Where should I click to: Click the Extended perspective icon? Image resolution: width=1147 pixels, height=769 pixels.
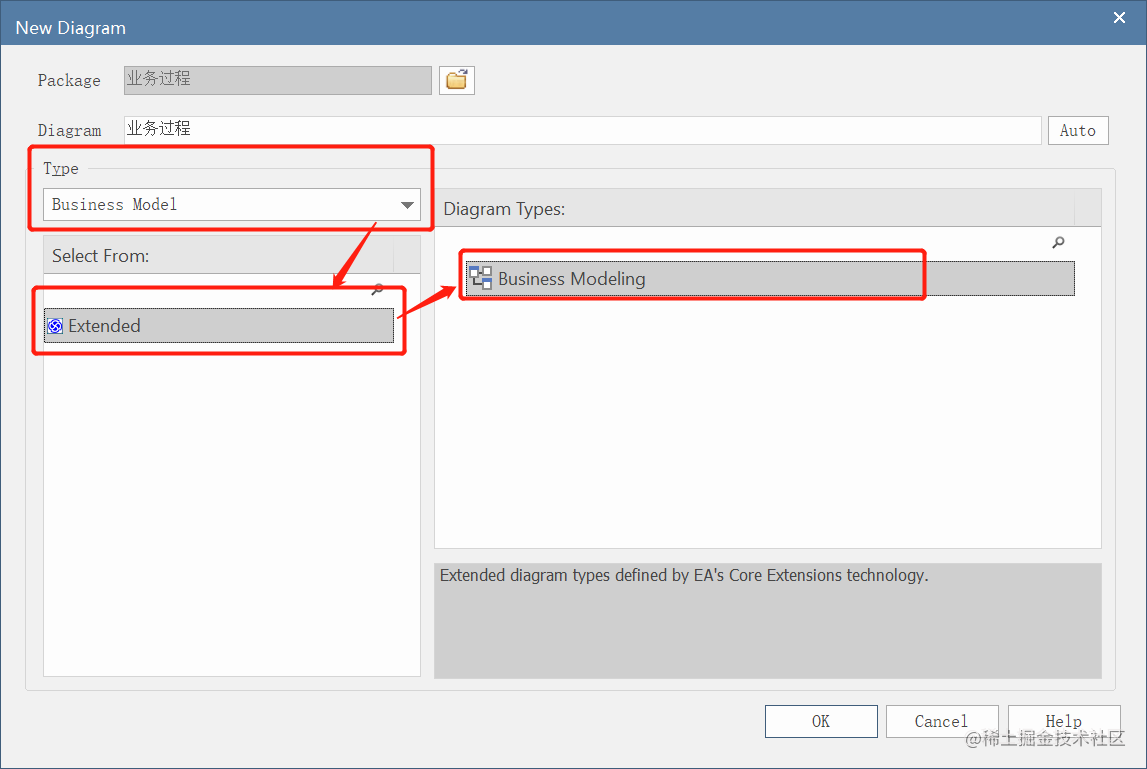[x=55, y=326]
